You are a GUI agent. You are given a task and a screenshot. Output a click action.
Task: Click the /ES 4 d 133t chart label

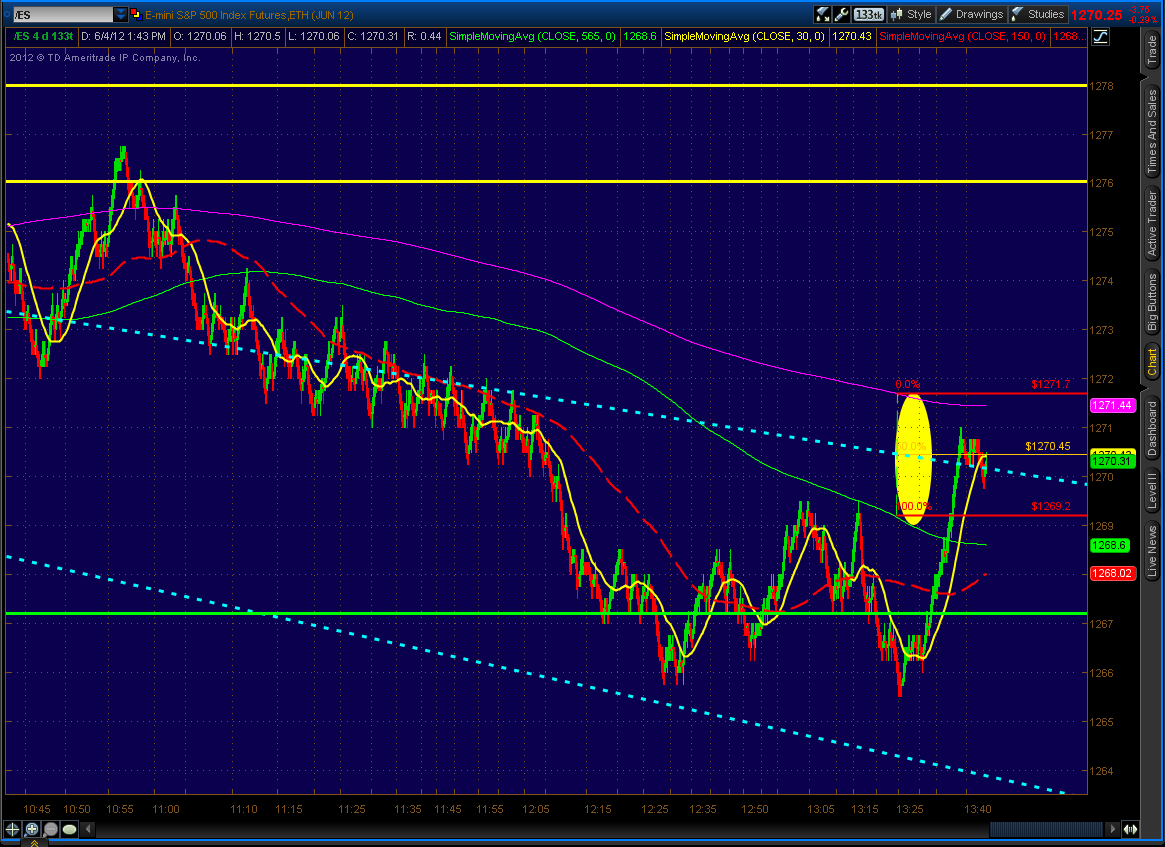pos(43,36)
